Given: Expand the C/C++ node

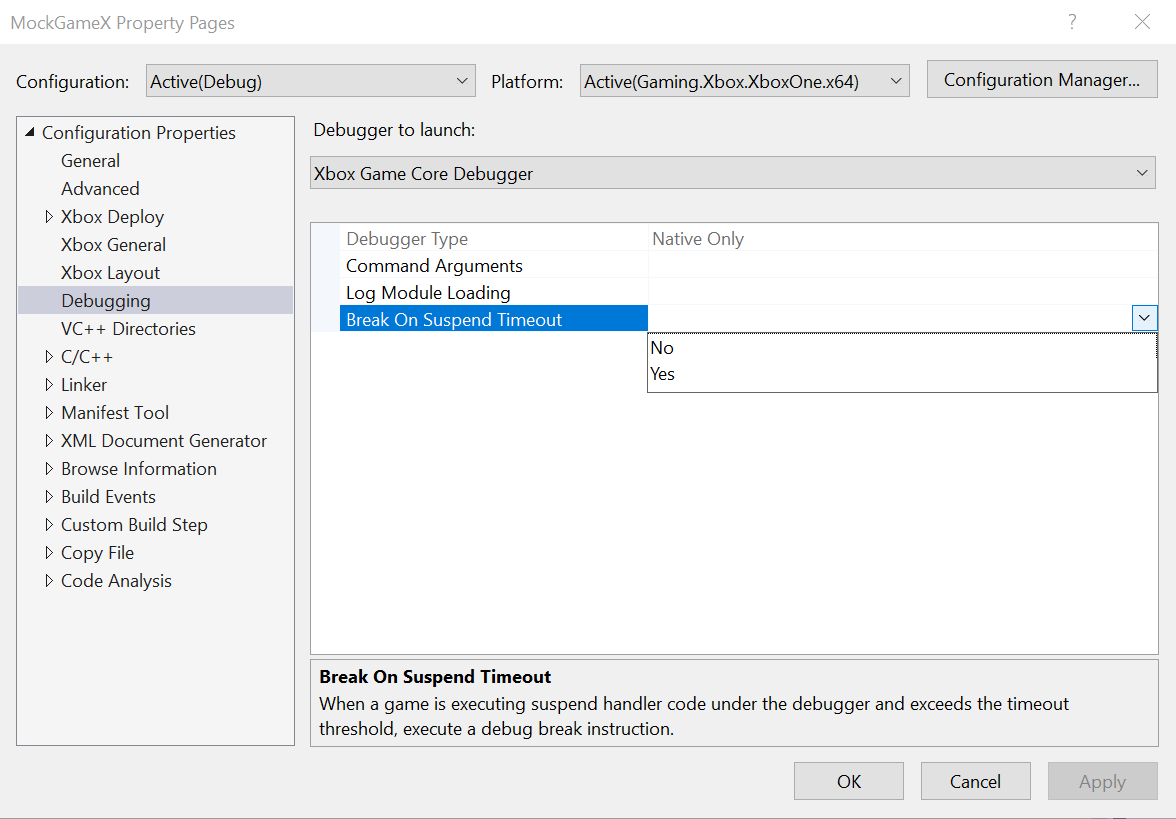Looking at the screenshot, I should click(49, 356).
